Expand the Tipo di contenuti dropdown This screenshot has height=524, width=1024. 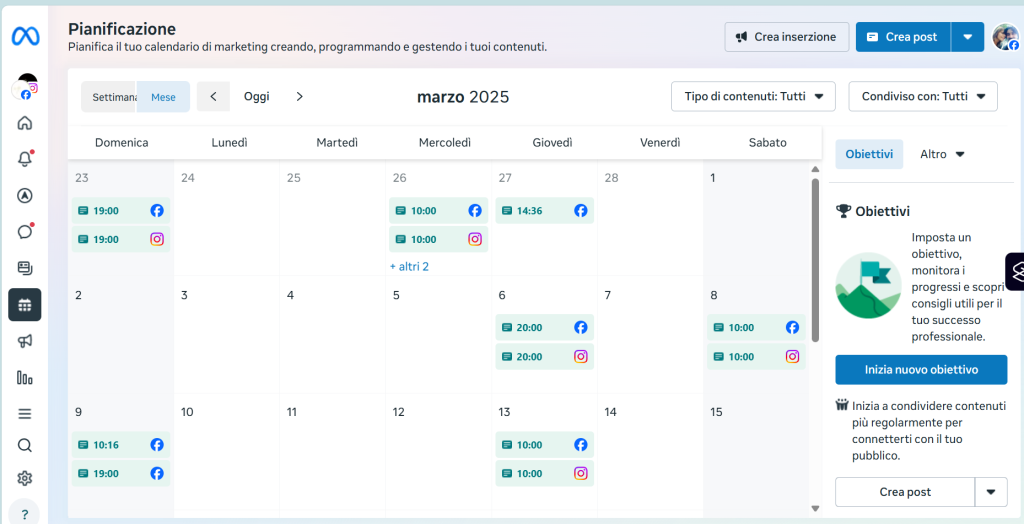[x=754, y=97]
